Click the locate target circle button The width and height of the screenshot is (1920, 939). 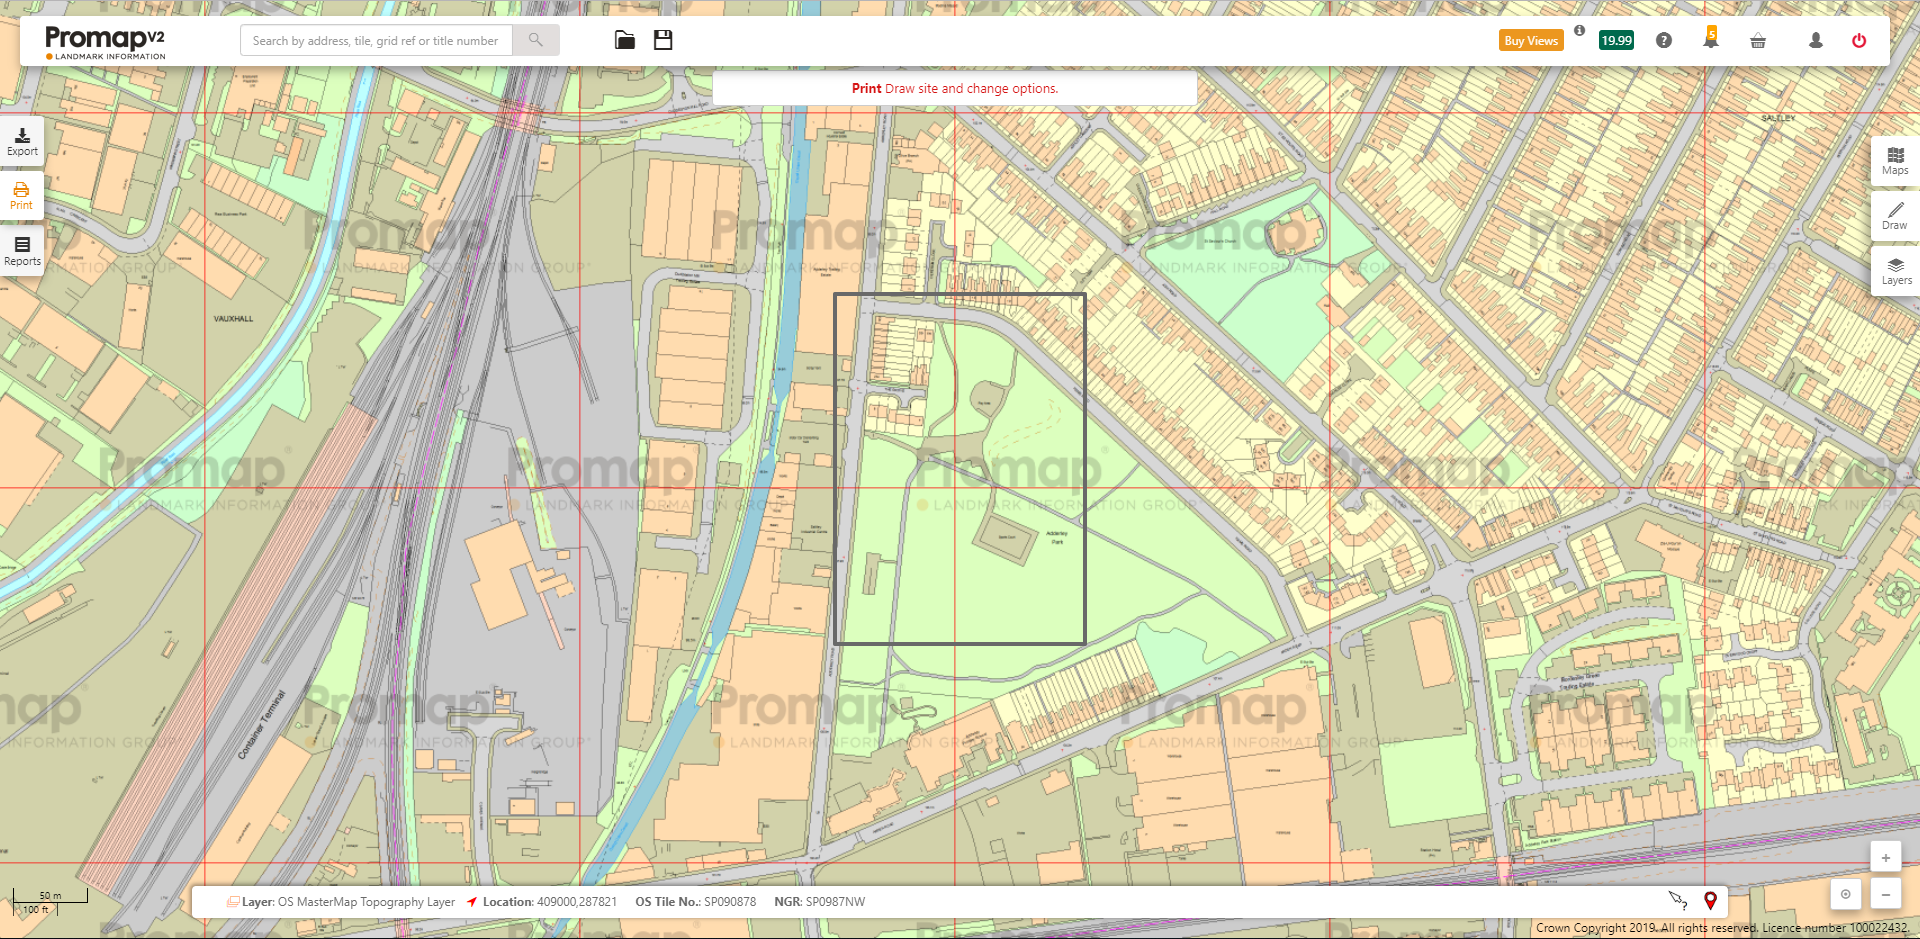click(x=1846, y=894)
